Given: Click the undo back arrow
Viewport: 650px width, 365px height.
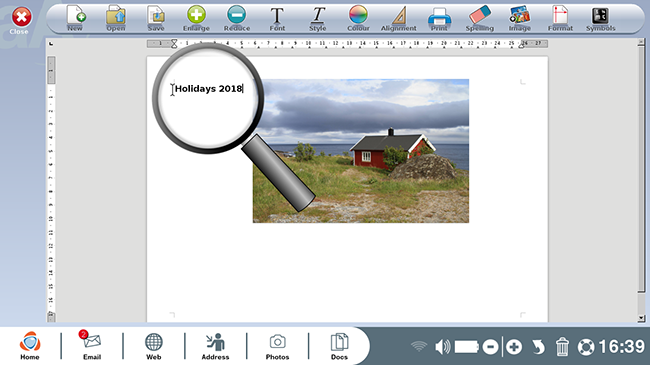Looking at the screenshot, I should coord(538,347).
